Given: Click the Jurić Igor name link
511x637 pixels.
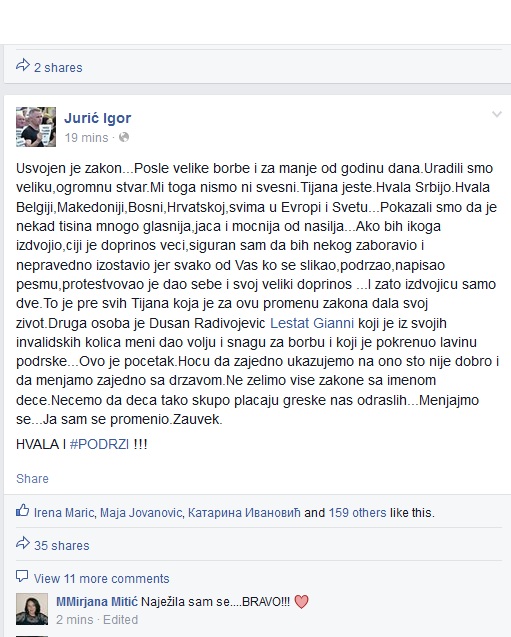Looking at the screenshot, I should click(97, 118).
